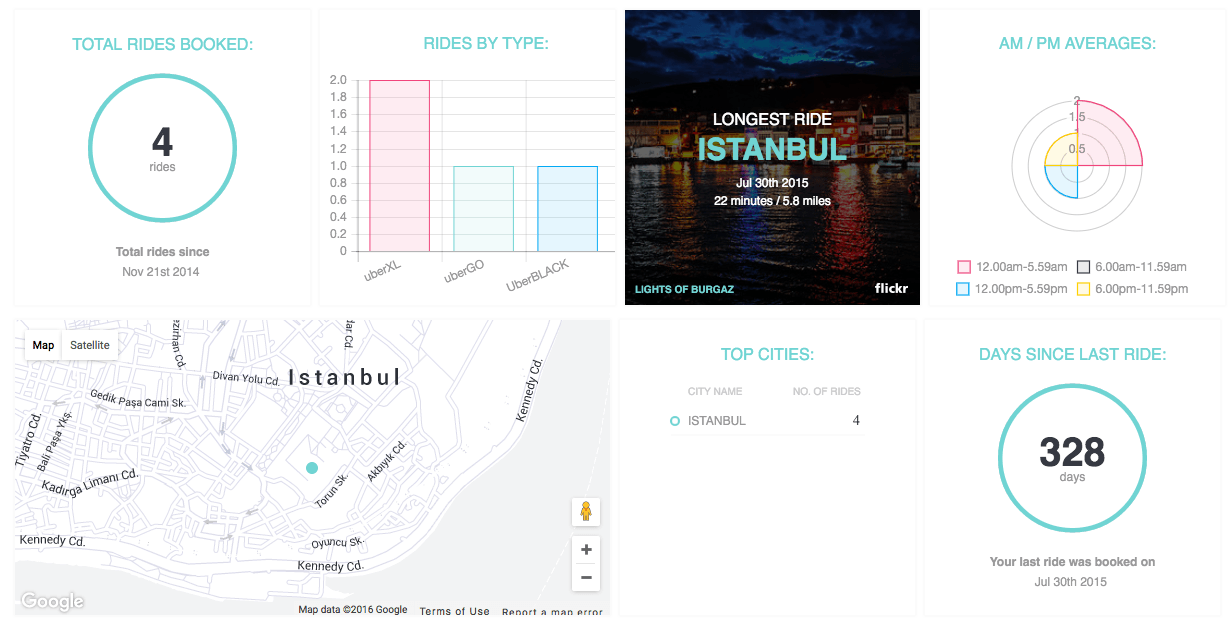The width and height of the screenshot is (1231, 633).
Task: Select the 328 days circle indicator
Action: (x=1072, y=458)
